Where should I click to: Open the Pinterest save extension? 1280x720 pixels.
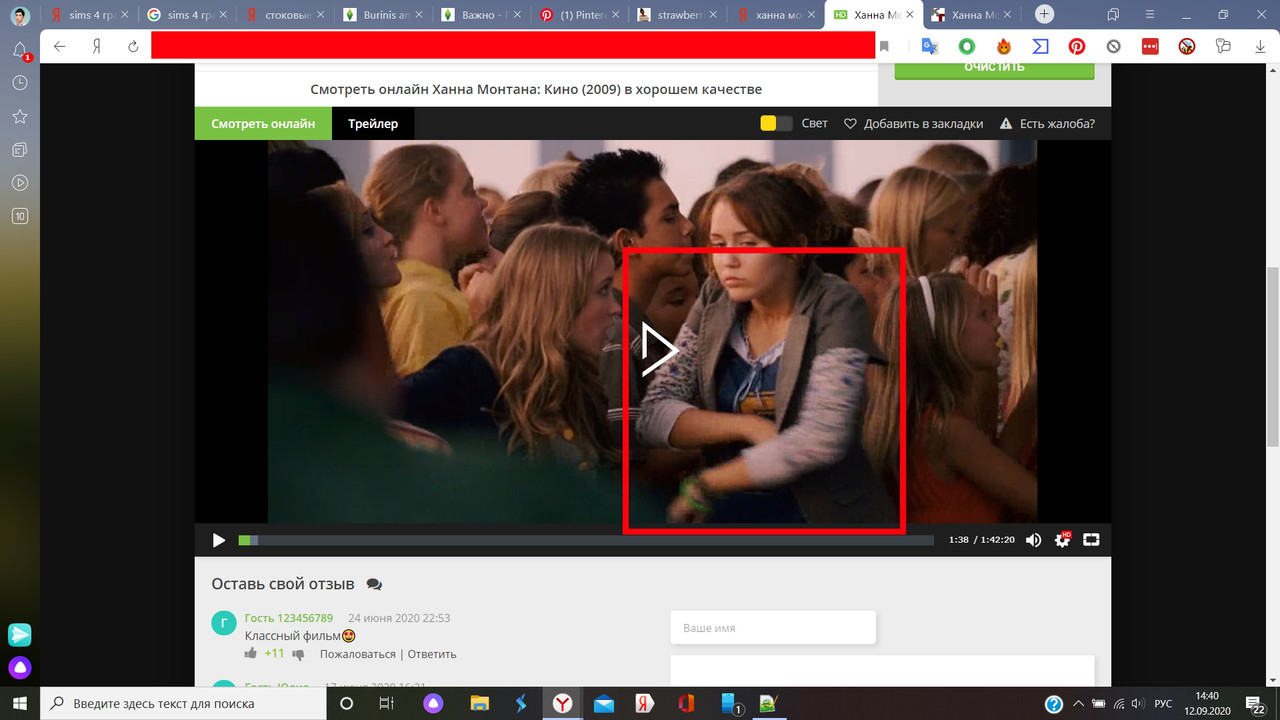point(1077,46)
